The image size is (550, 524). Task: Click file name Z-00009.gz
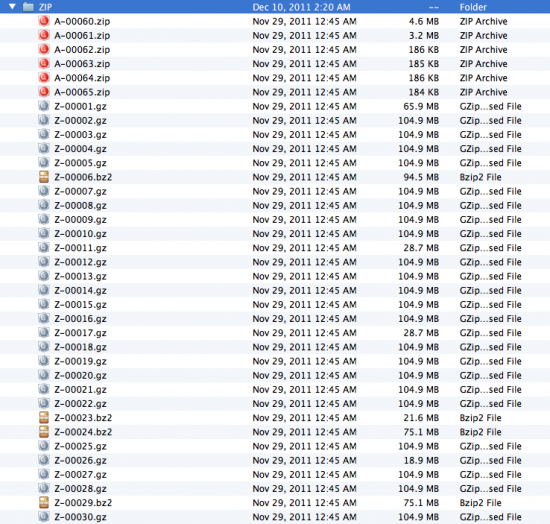(80, 220)
